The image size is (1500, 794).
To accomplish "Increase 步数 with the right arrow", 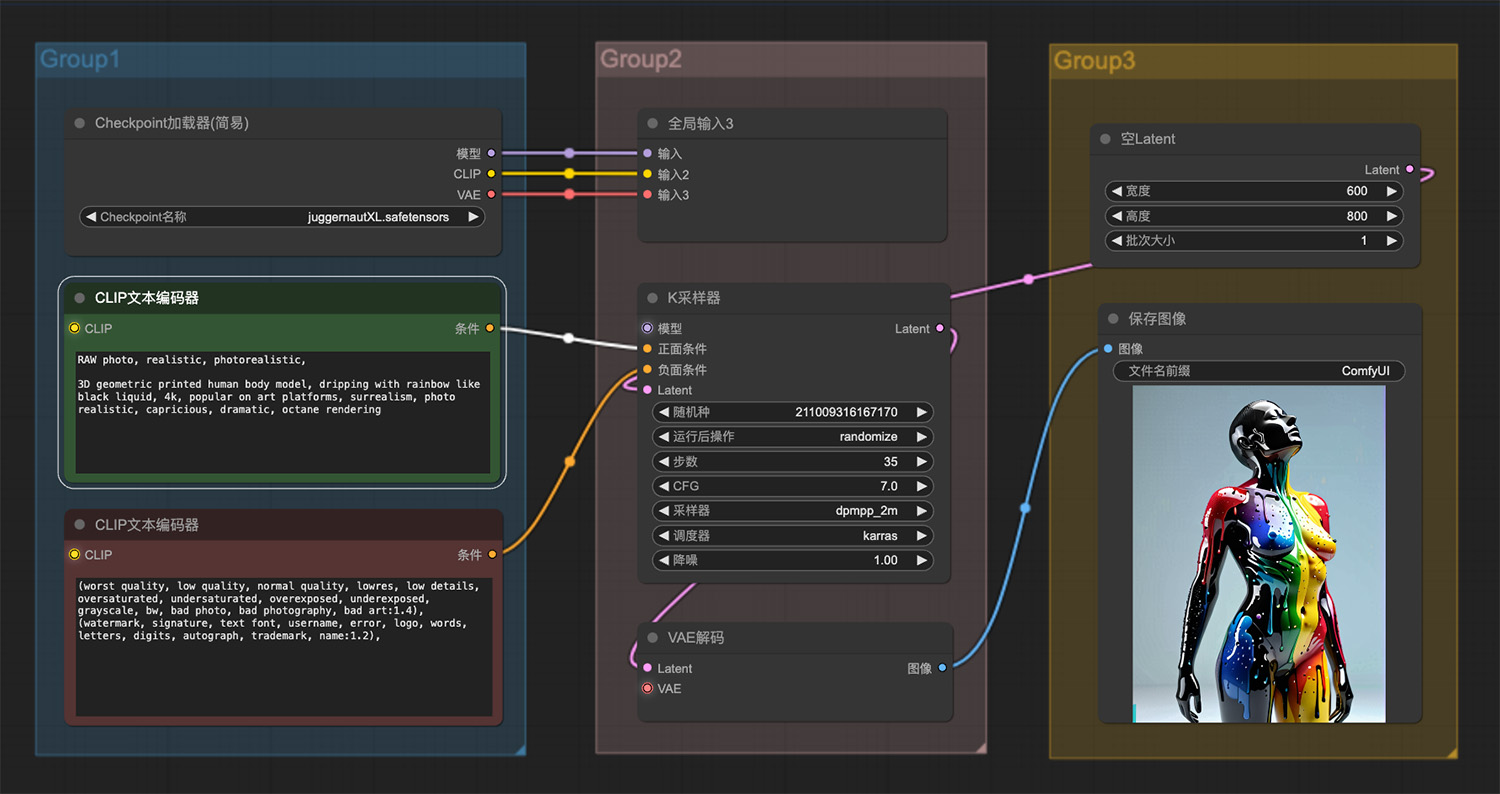I will click(921, 462).
